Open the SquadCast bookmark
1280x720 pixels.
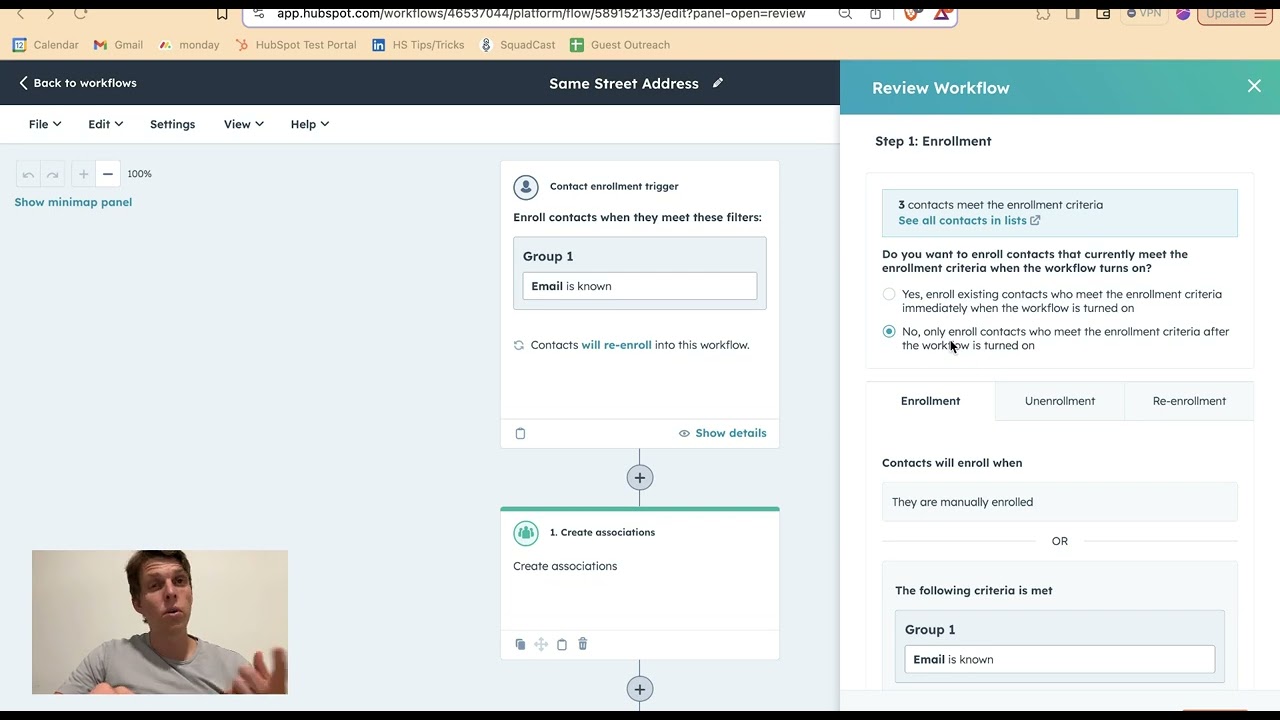(x=517, y=45)
